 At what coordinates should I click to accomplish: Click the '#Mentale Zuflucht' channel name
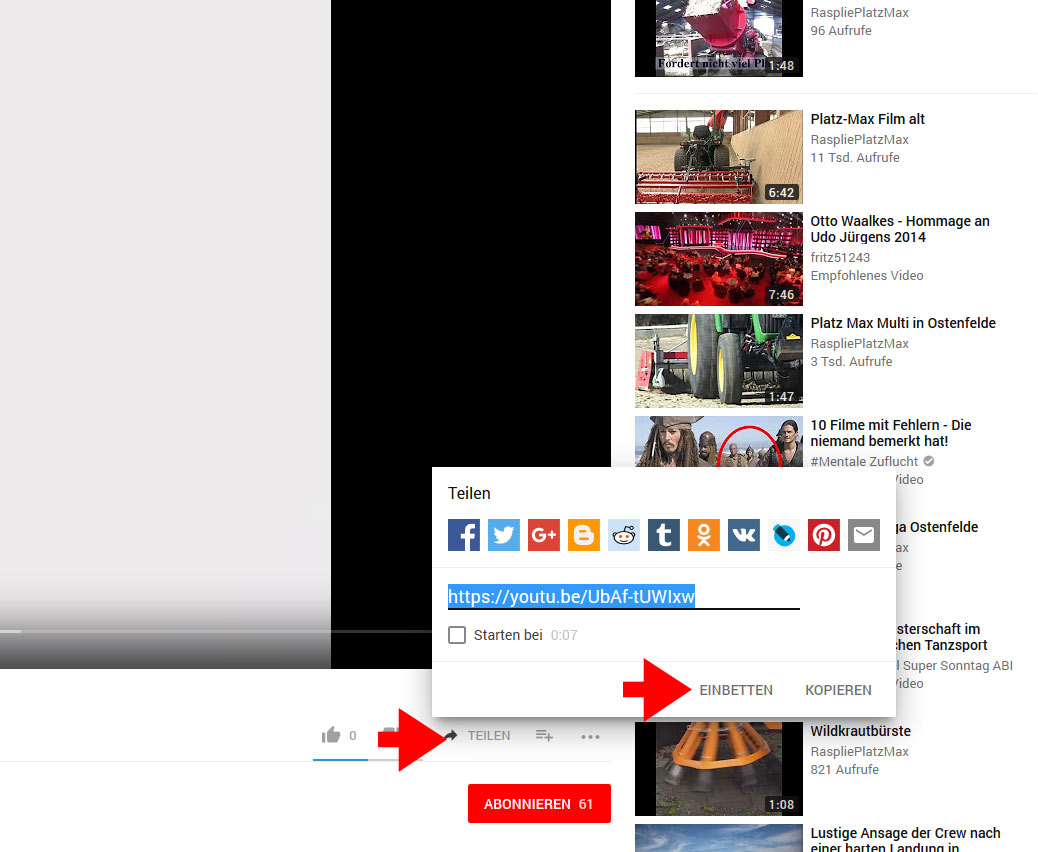pyautogui.click(x=865, y=461)
